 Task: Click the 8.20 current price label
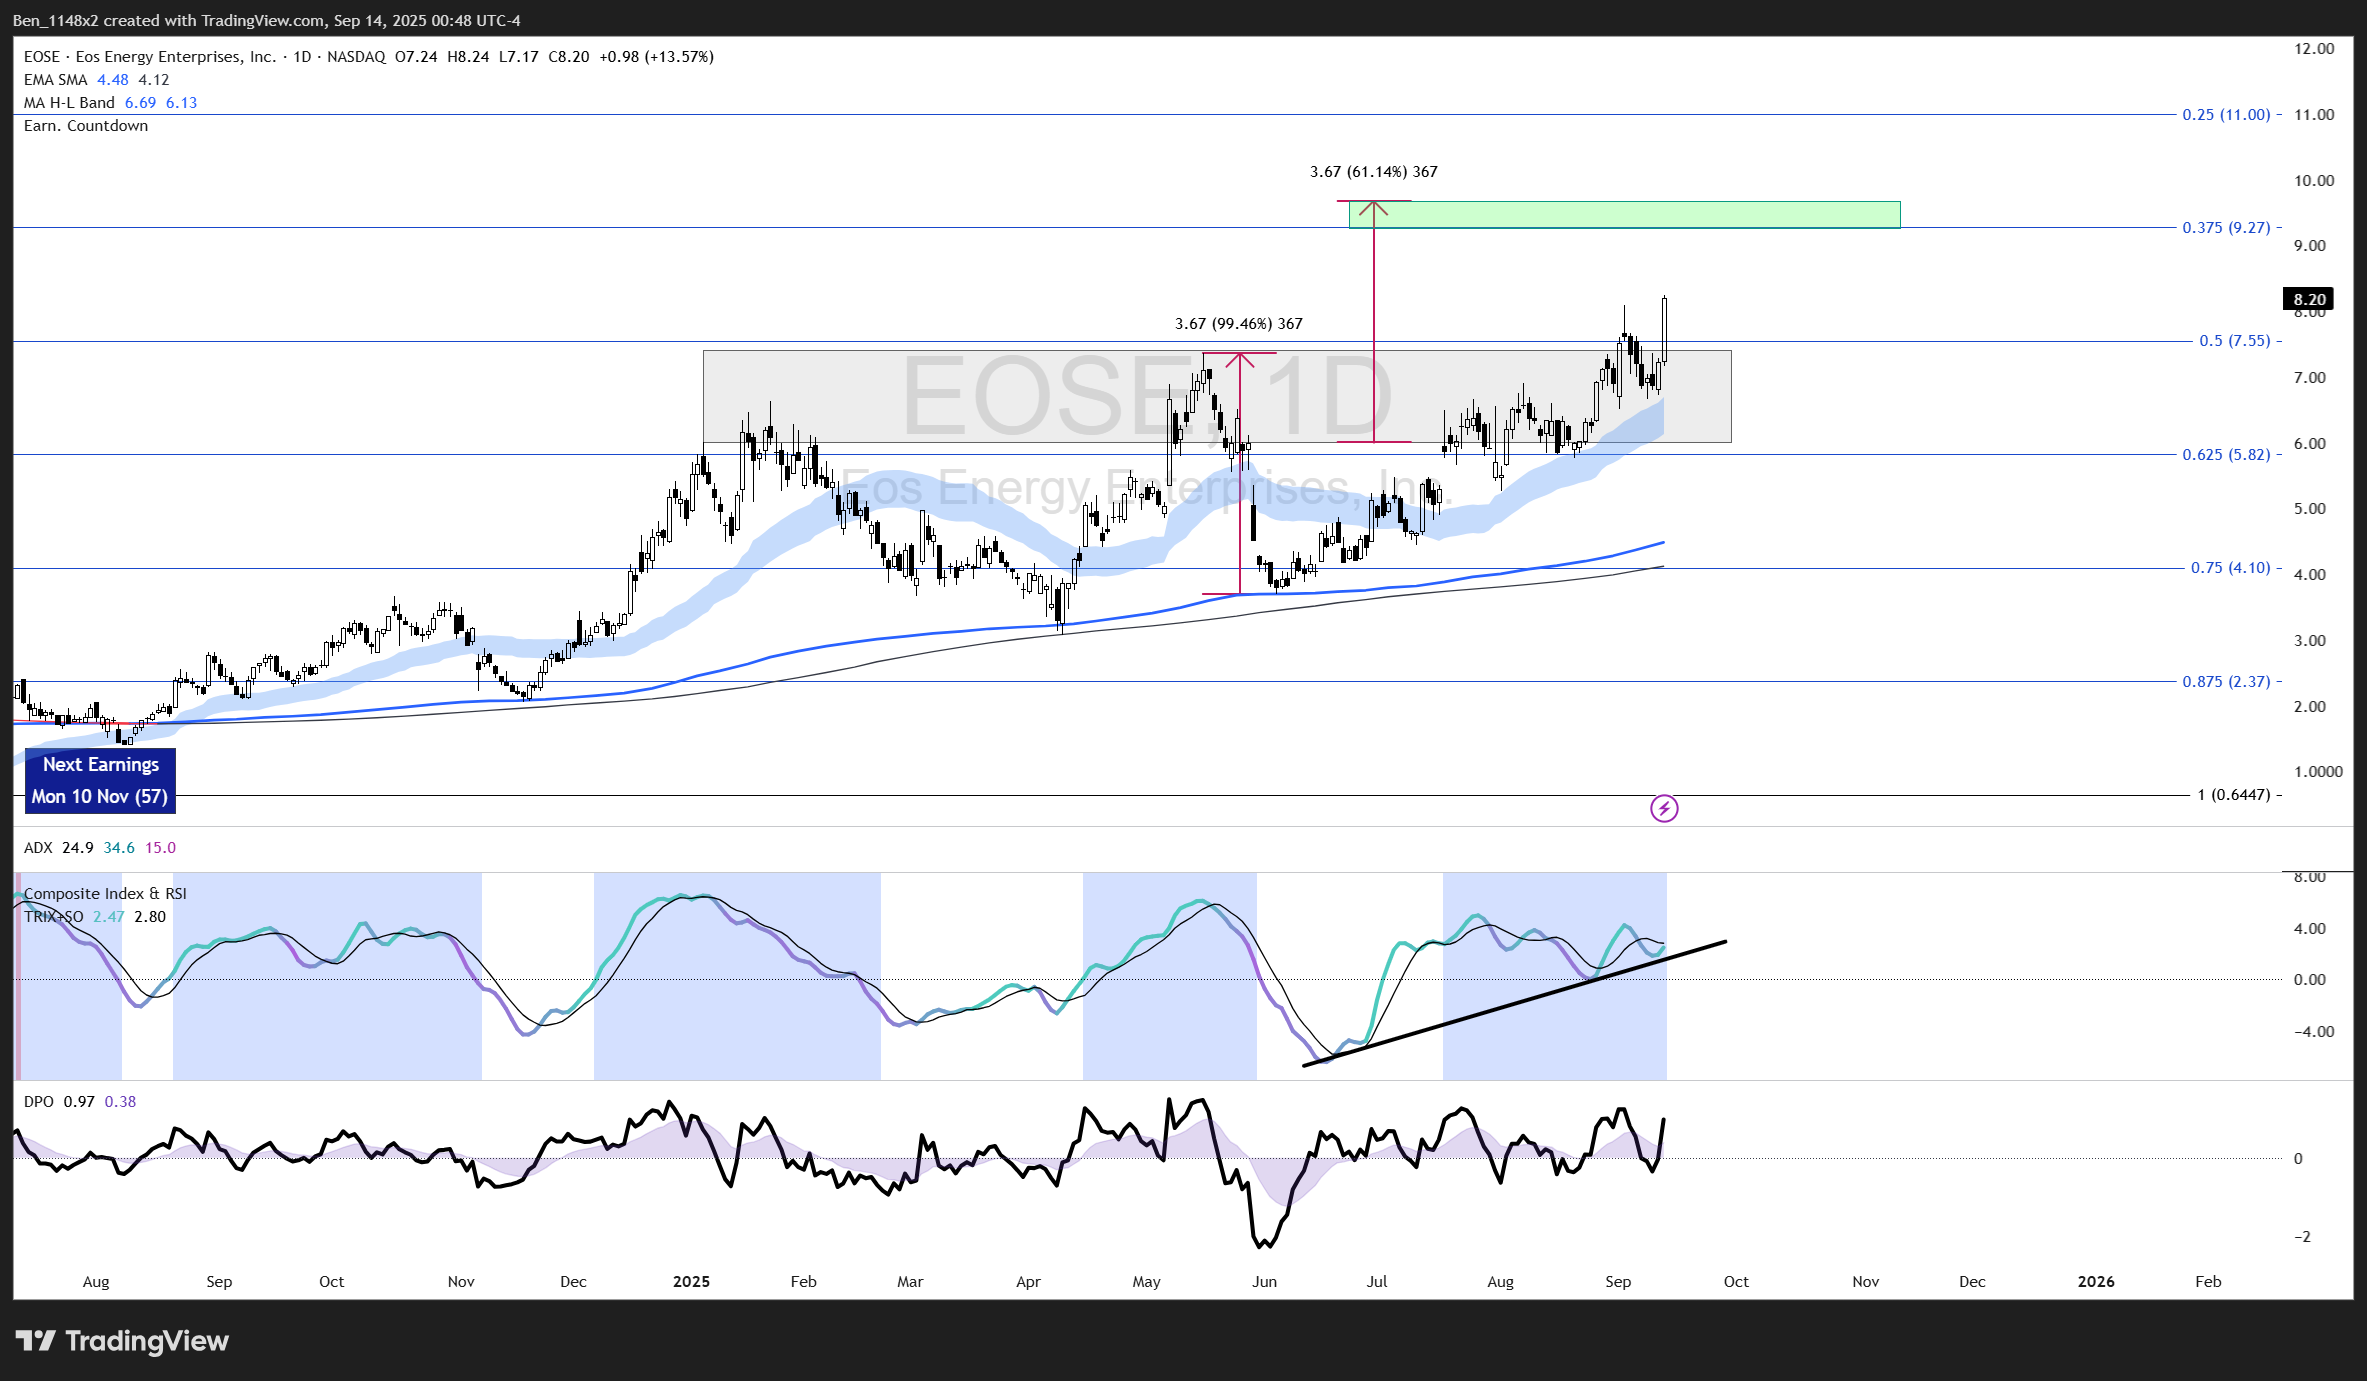(x=2308, y=299)
